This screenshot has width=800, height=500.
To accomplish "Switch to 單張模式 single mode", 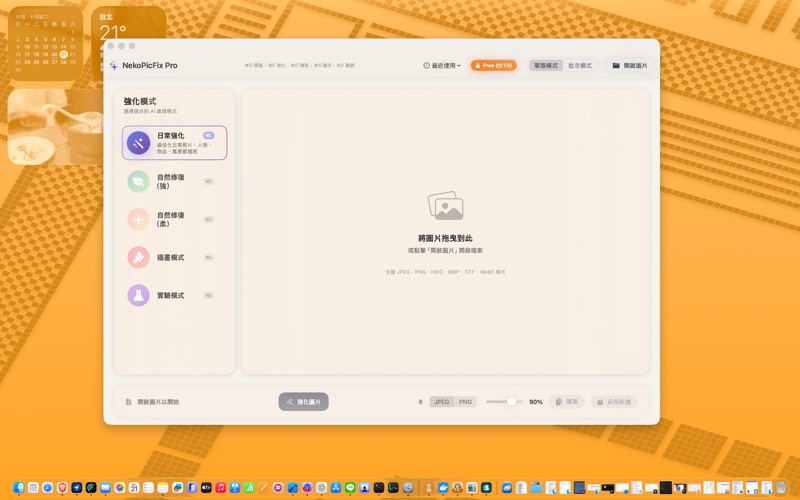I will pyautogui.click(x=546, y=65).
